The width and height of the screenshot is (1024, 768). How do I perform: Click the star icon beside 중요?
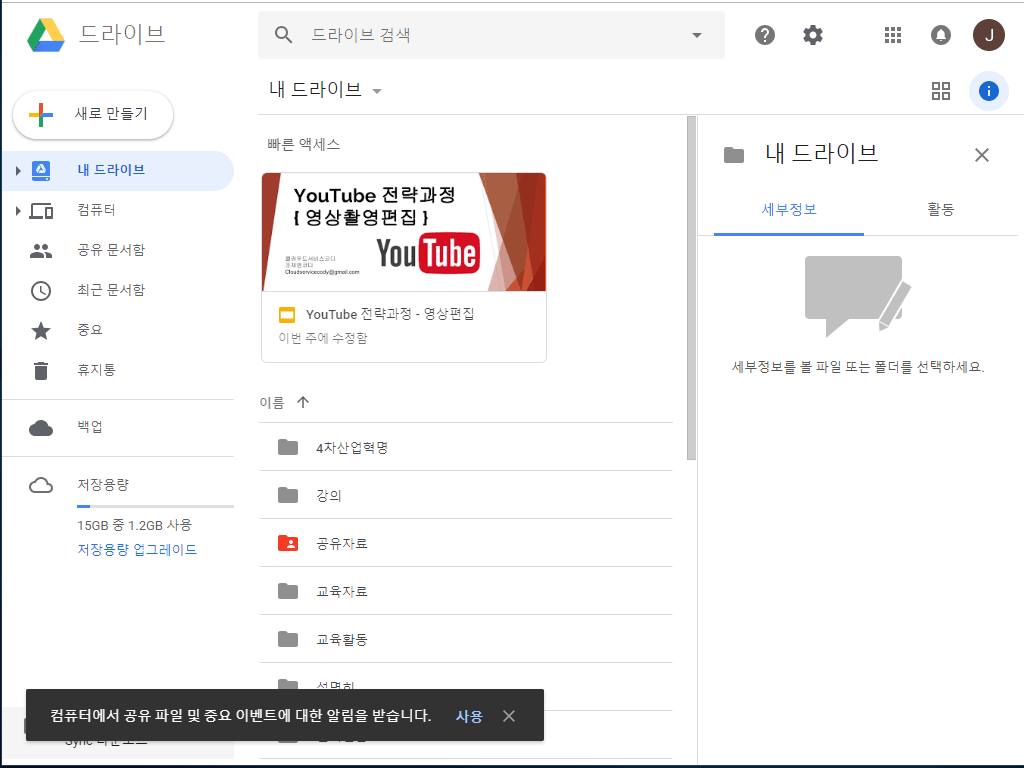tap(40, 330)
